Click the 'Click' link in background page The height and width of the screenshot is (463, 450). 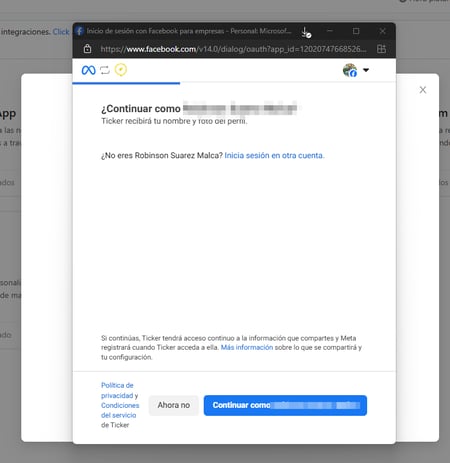tap(61, 32)
